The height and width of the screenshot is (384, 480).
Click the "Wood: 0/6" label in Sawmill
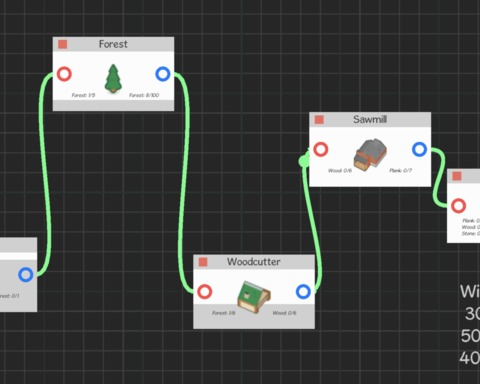340,171
